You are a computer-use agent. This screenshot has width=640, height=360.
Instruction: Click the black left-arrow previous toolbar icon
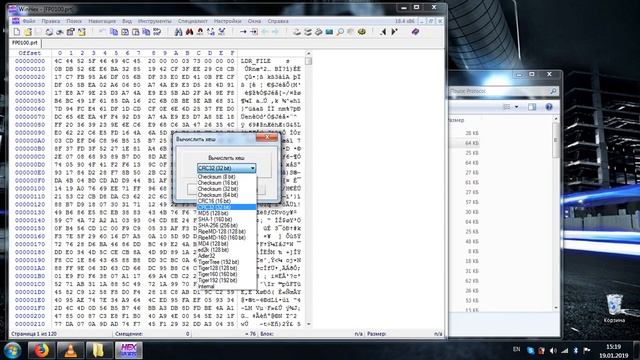tap(383, 31)
